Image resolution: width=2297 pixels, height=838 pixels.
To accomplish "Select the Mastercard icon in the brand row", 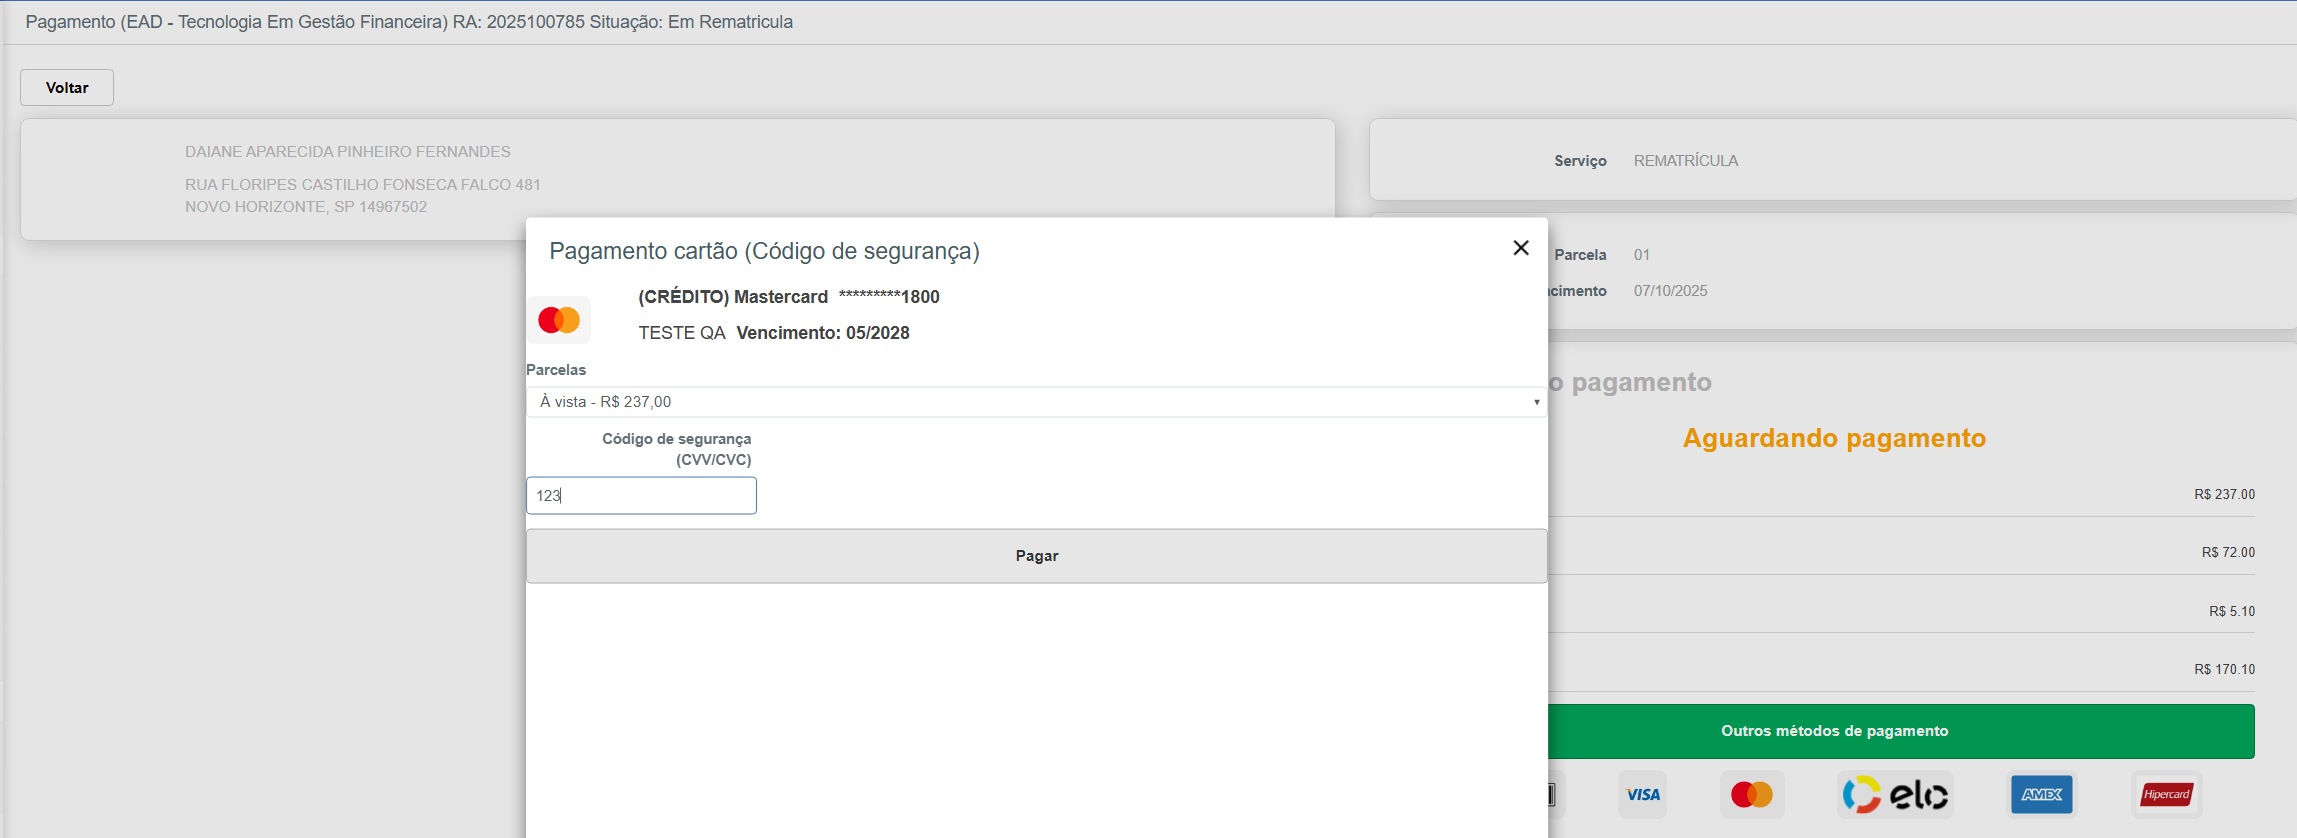I will tap(1751, 795).
